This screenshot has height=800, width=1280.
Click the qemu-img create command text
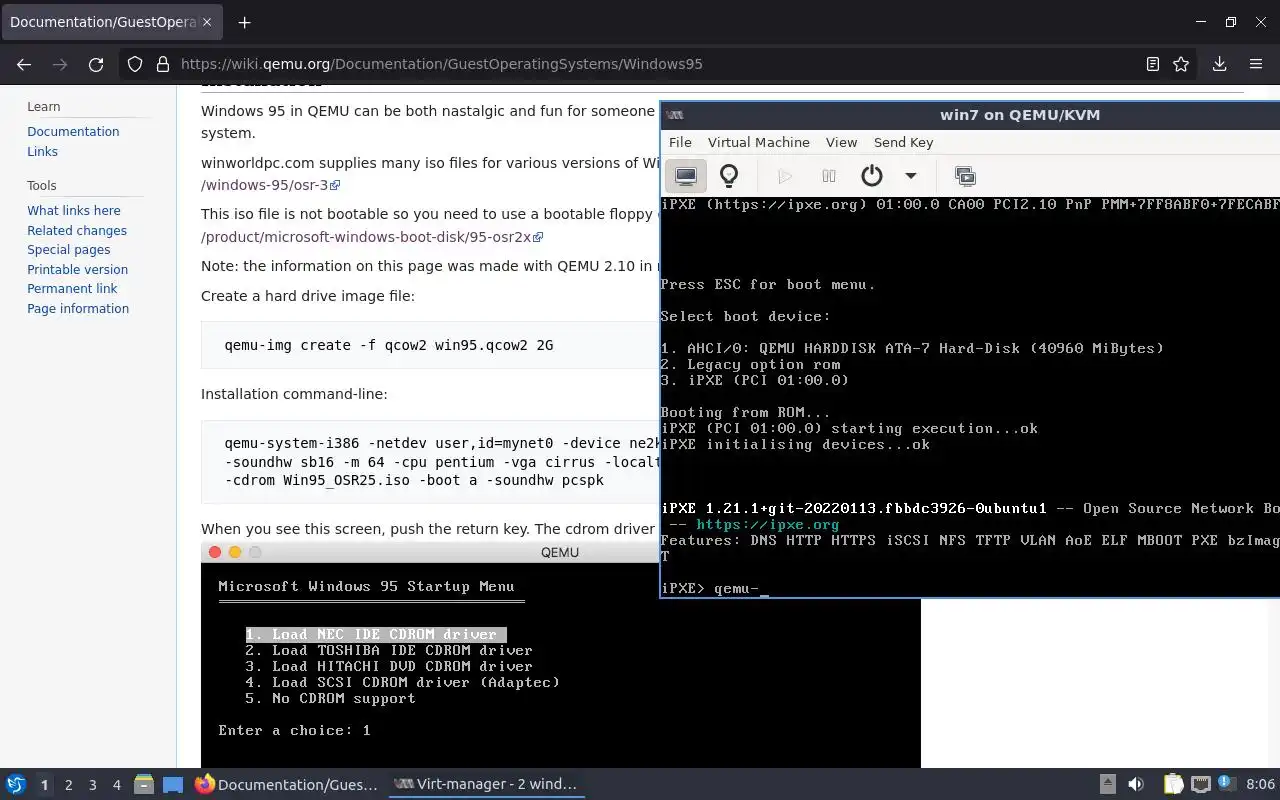(389, 345)
